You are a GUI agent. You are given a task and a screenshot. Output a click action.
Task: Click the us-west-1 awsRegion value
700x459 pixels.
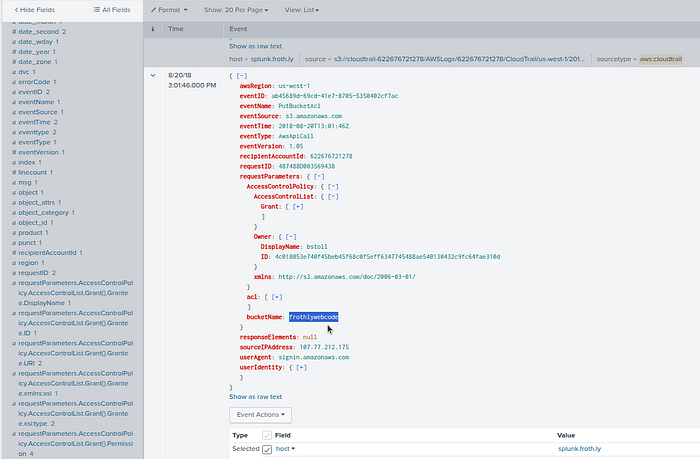(x=294, y=86)
